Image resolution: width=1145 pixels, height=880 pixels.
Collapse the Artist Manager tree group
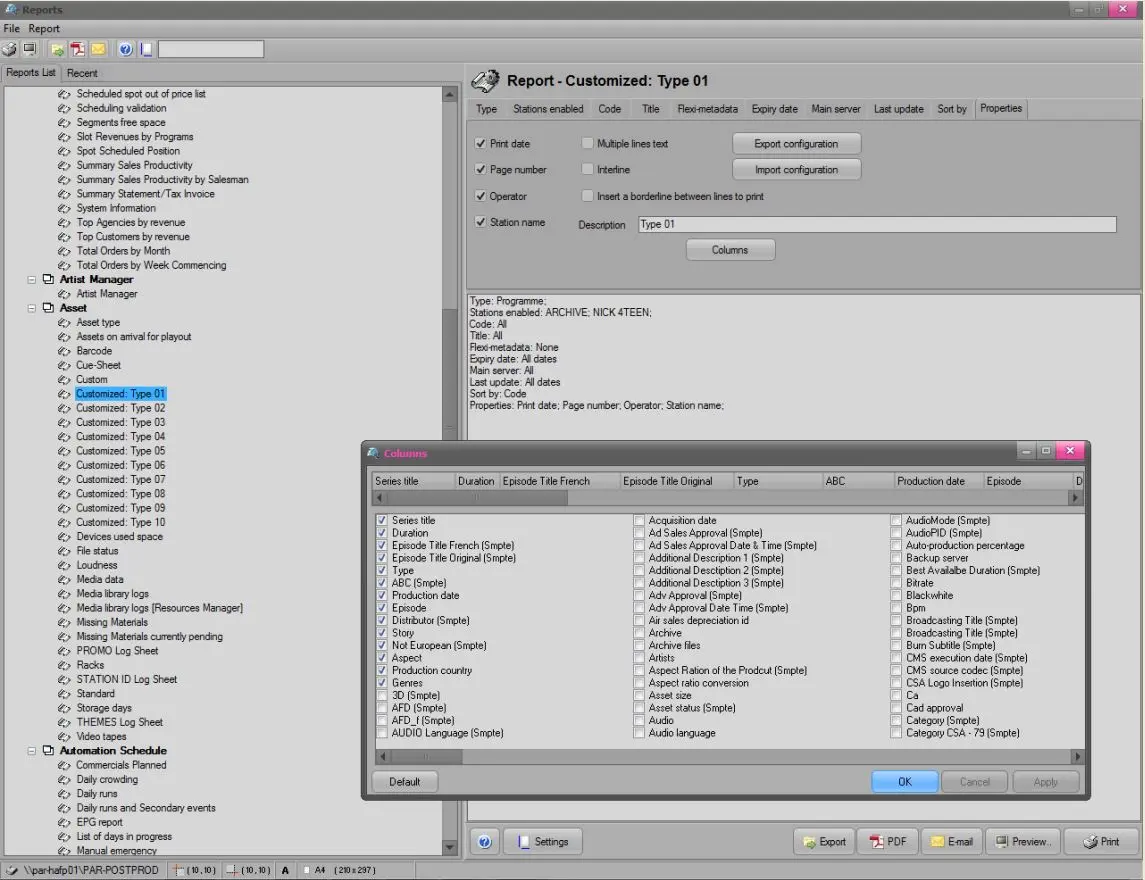click(x=32, y=280)
